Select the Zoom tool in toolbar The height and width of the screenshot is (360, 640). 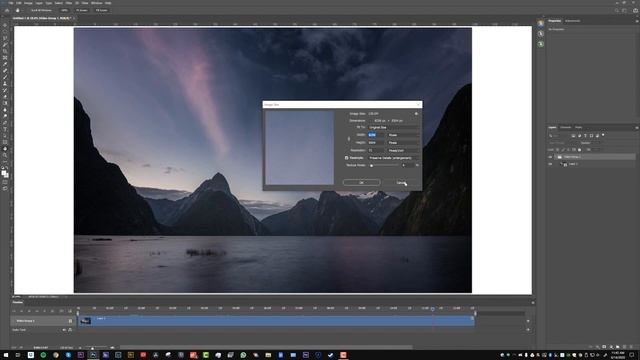point(5,155)
